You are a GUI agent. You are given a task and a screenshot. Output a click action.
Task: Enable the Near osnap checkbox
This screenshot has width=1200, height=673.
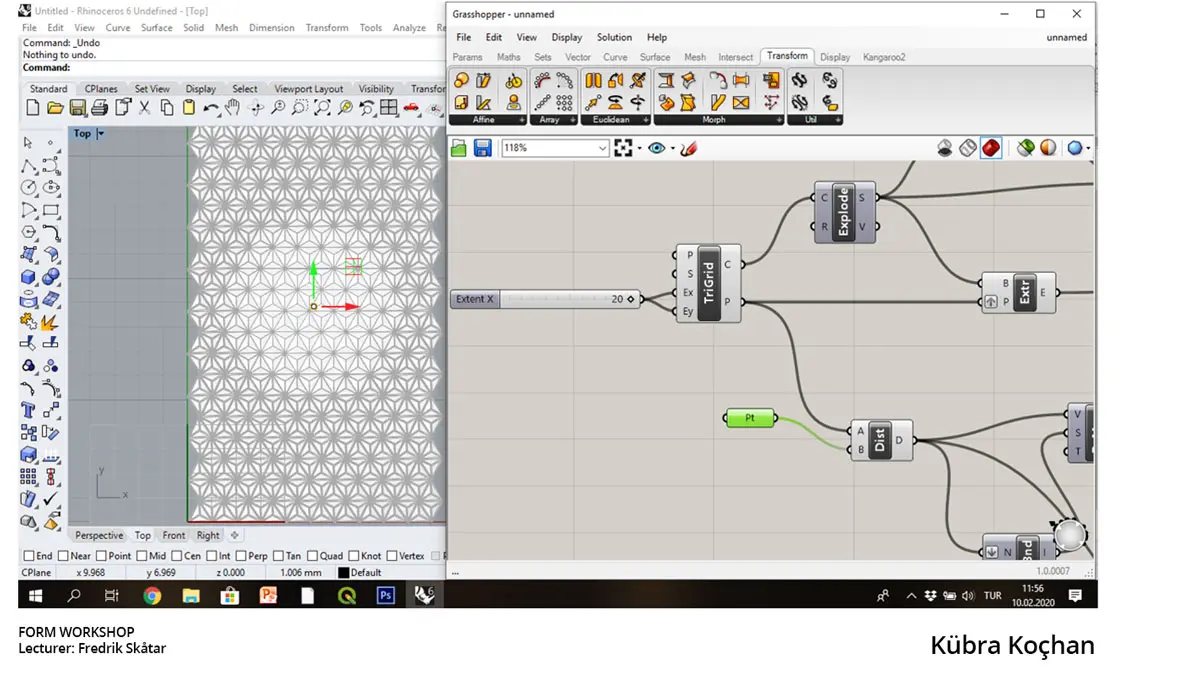tap(64, 556)
